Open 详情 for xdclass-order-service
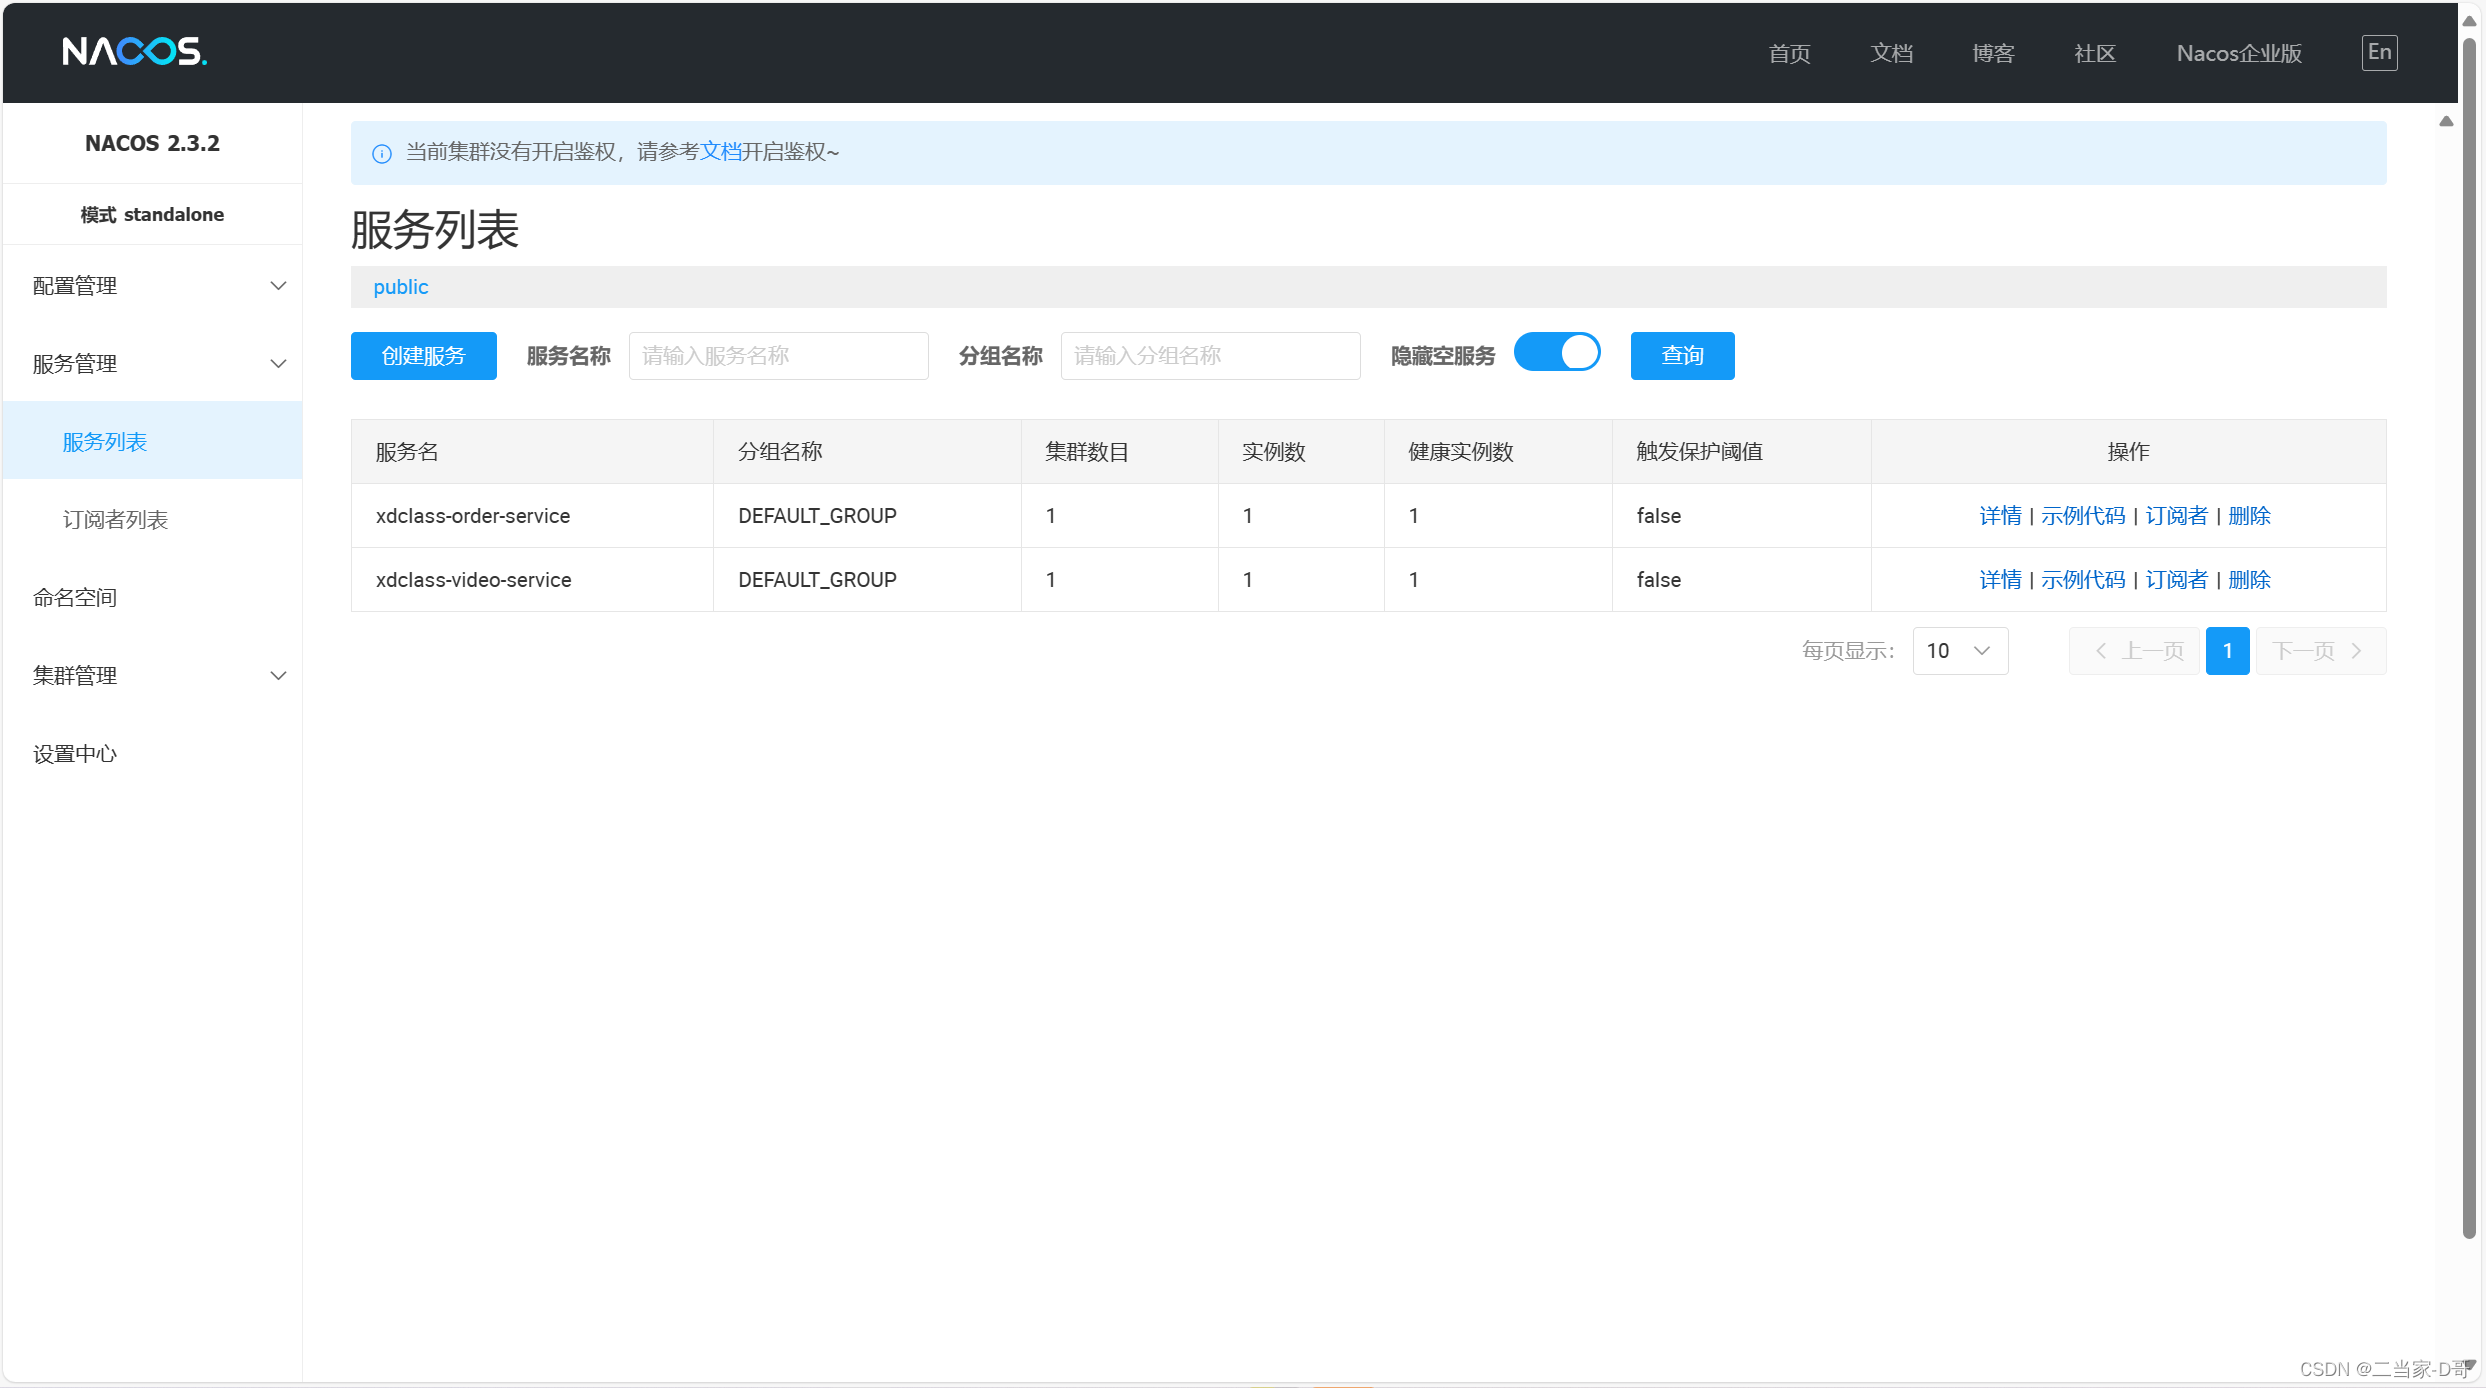The height and width of the screenshot is (1388, 2486). (x=1999, y=516)
